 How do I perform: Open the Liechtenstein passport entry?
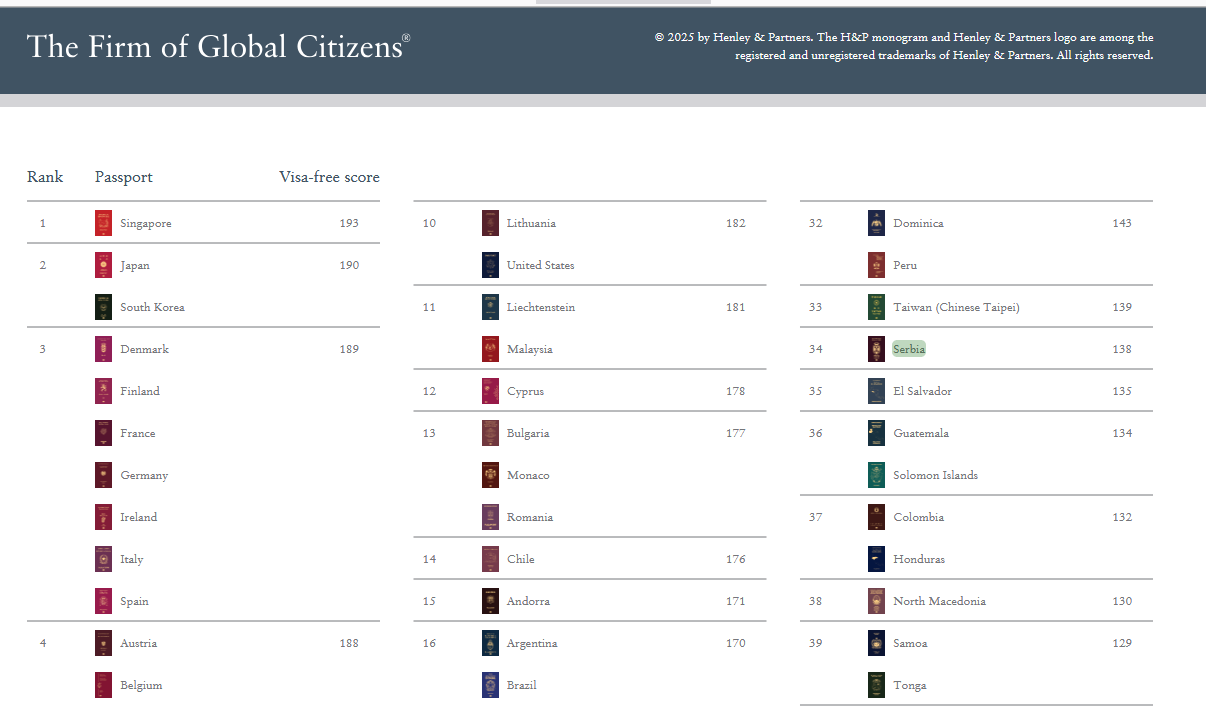pyautogui.click(x=541, y=306)
